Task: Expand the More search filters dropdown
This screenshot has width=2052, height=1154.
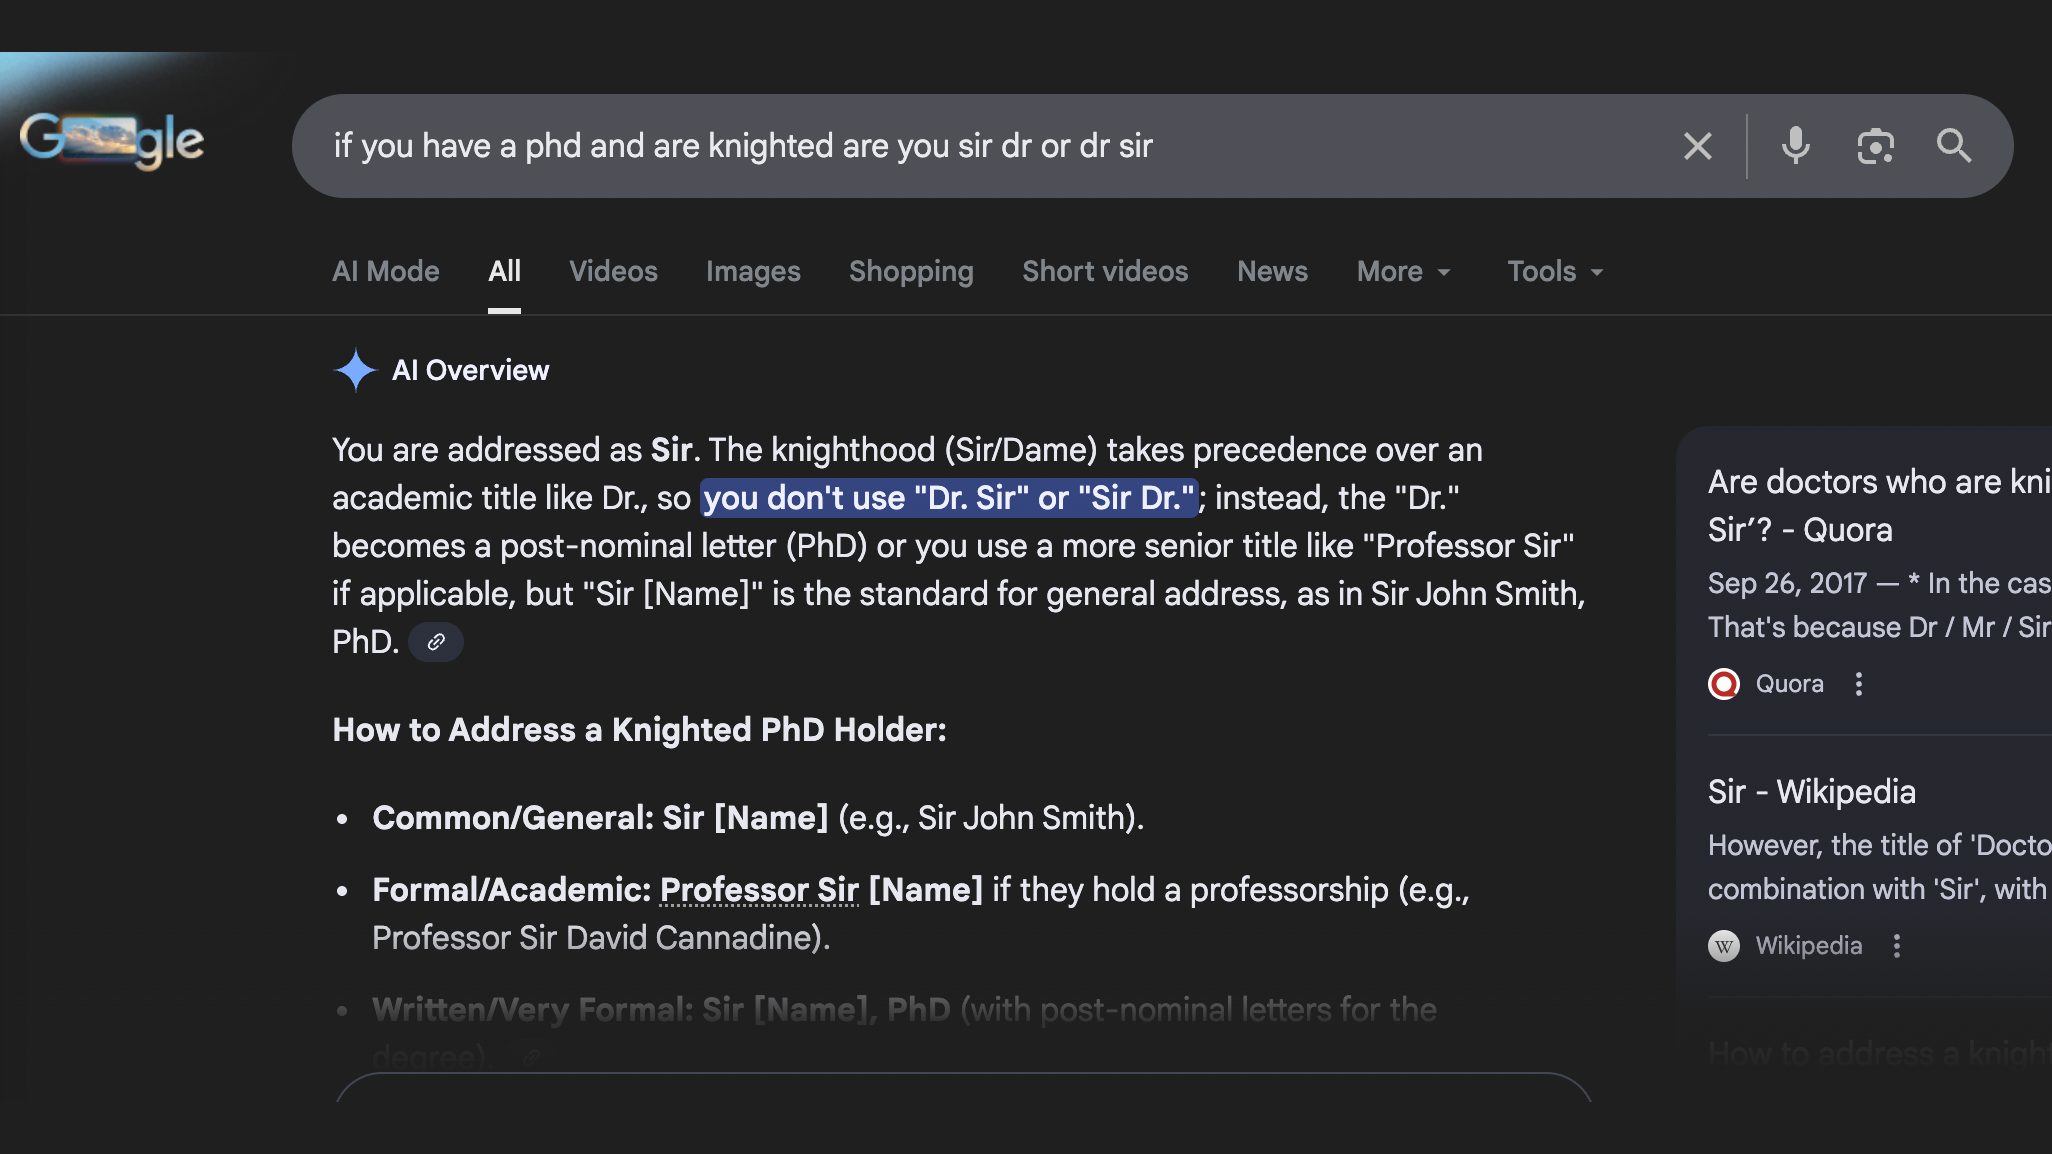Action: tap(1403, 272)
